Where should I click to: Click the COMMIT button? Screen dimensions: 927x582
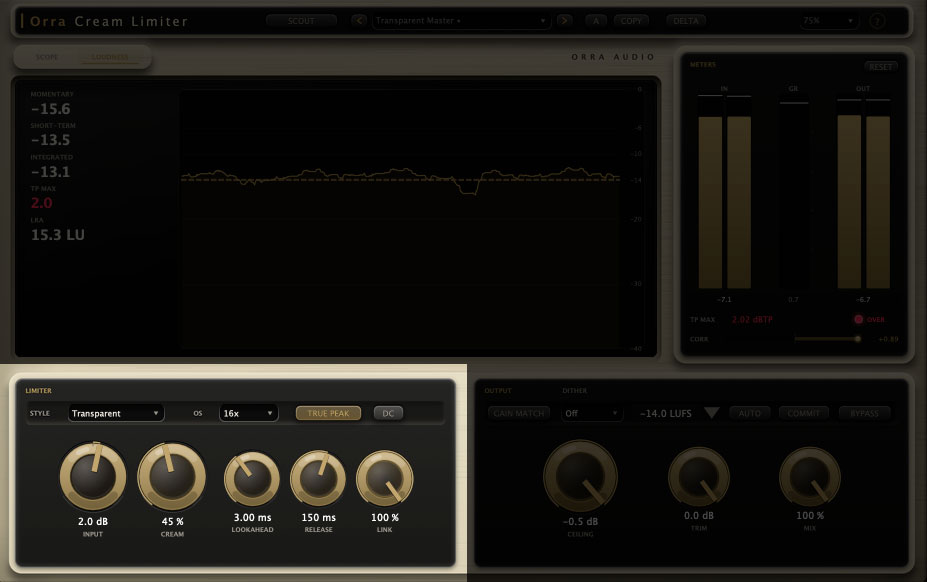pyautogui.click(x=803, y=413)
